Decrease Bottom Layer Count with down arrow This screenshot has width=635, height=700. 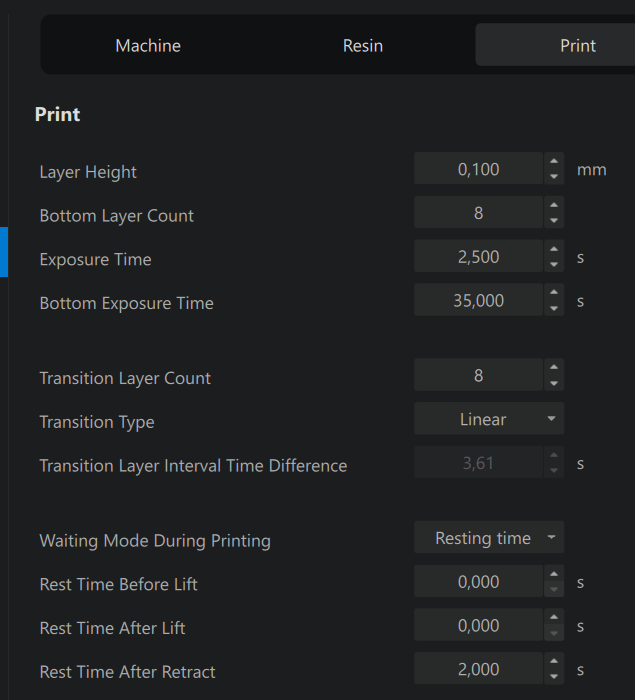pyautogui.click(x=554, y=220)
